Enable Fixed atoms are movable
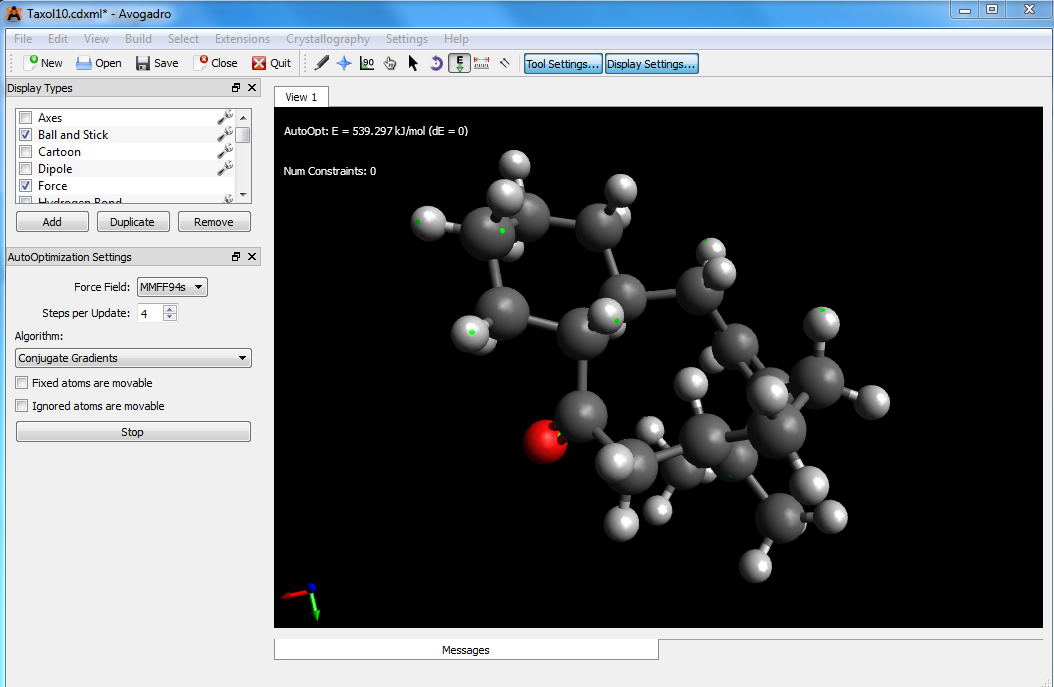The image size is (1054, 687). (x=22, y=383)
